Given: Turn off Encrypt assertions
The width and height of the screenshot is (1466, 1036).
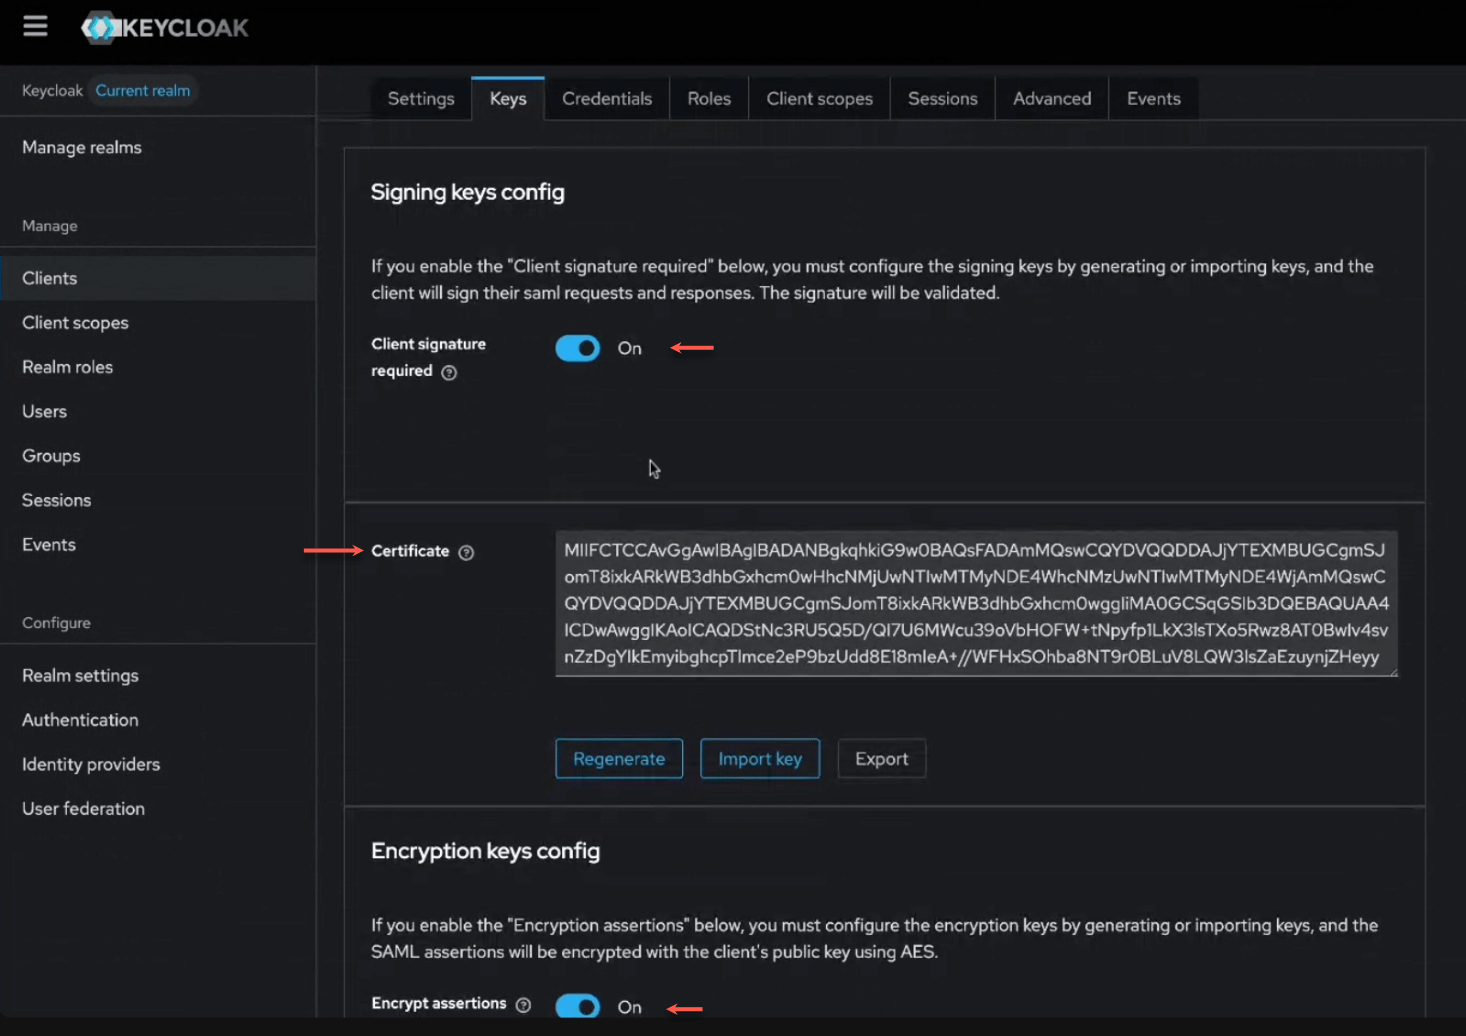Looking at the screenshot, I should [x=577, y=1006].
